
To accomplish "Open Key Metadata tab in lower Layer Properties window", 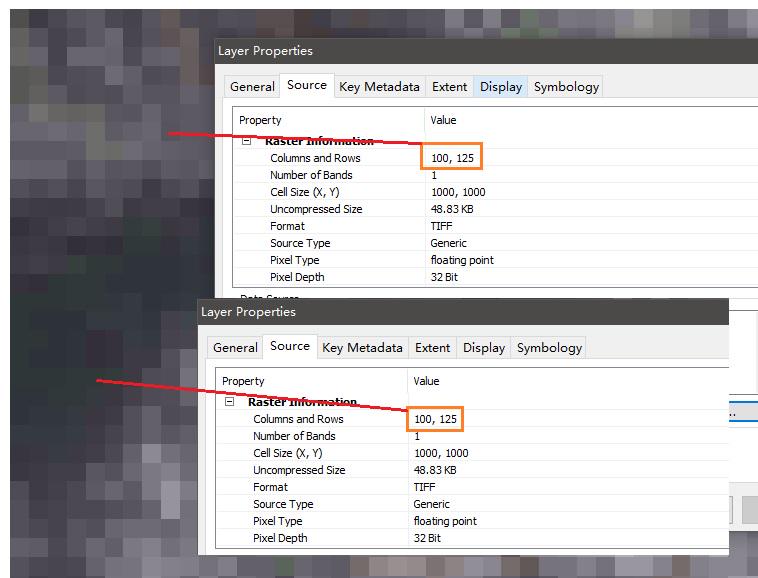I will pos(363,348).
